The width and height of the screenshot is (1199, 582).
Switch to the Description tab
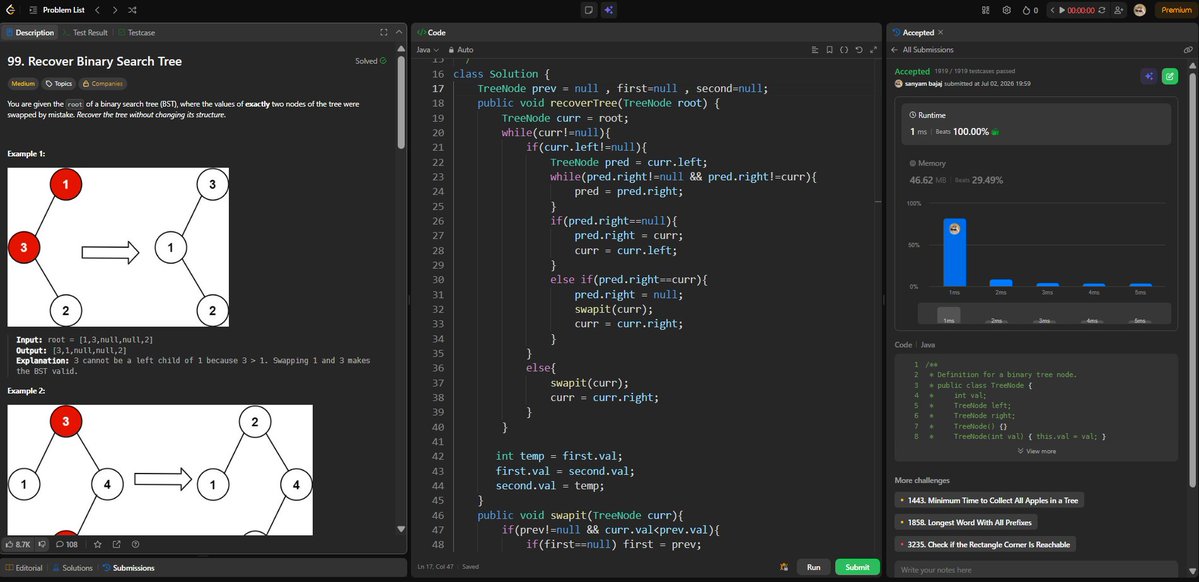30,33
